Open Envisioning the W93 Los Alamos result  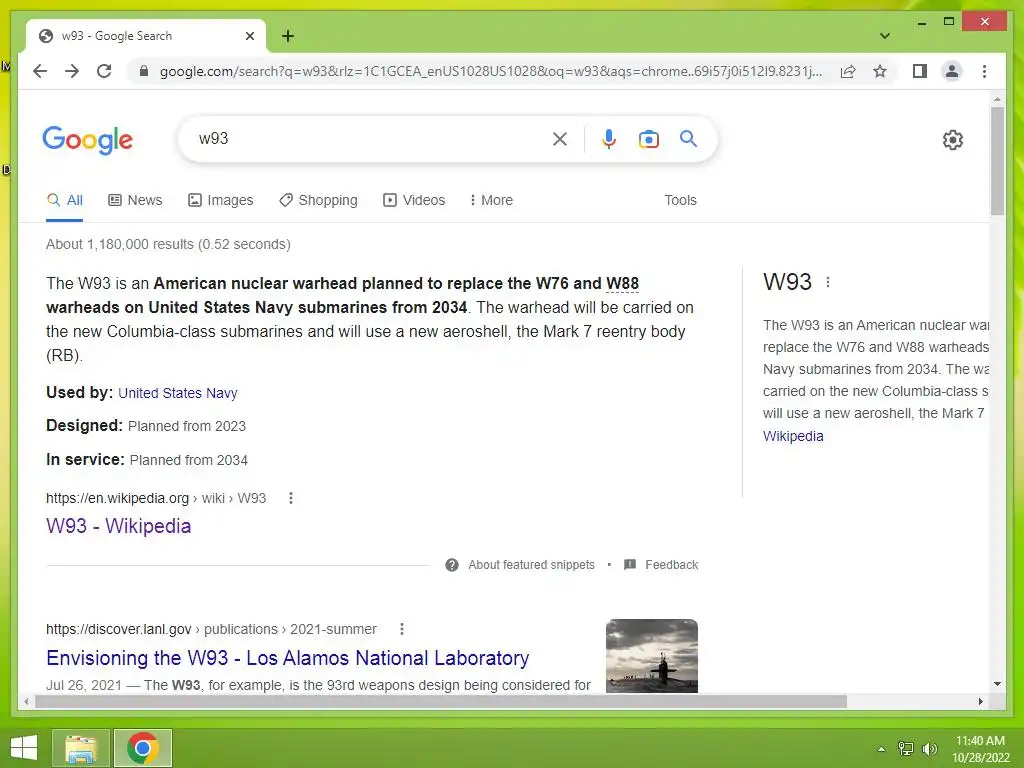point(287,658)
